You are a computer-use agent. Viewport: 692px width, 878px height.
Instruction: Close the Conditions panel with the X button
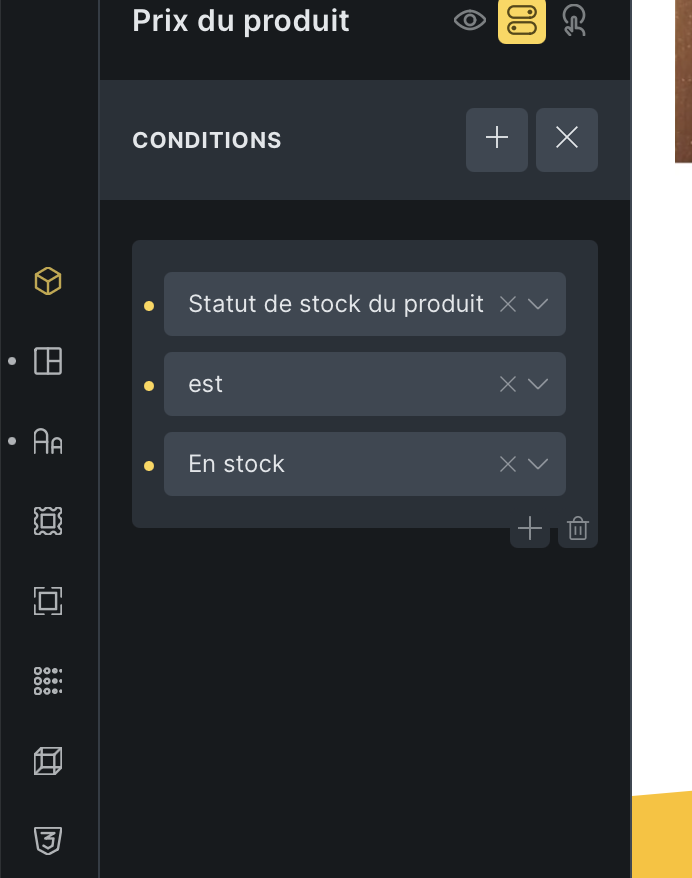click(x=567, y=139)
